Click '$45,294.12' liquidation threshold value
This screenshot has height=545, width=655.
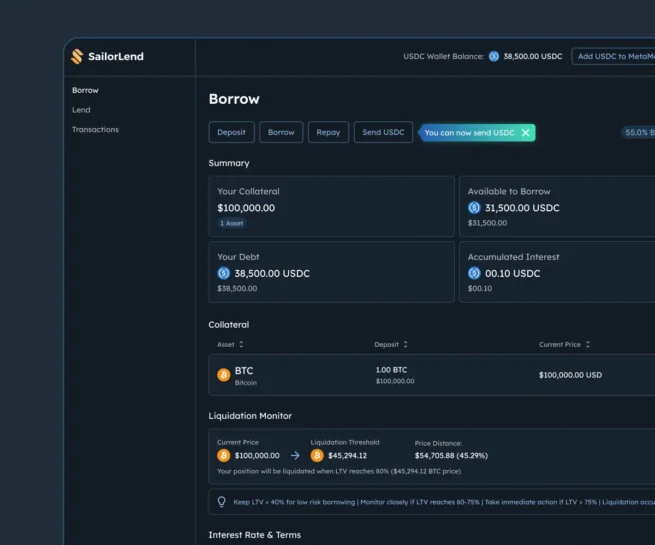click(348, 455)
